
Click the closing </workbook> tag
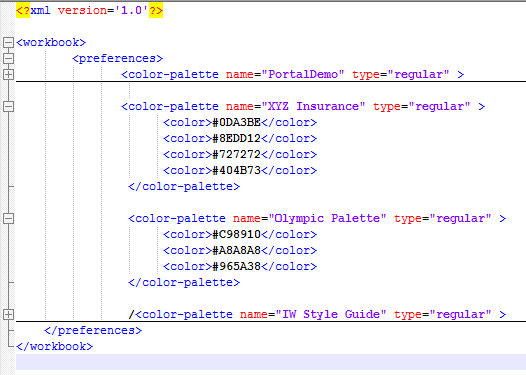coord(55,346)
